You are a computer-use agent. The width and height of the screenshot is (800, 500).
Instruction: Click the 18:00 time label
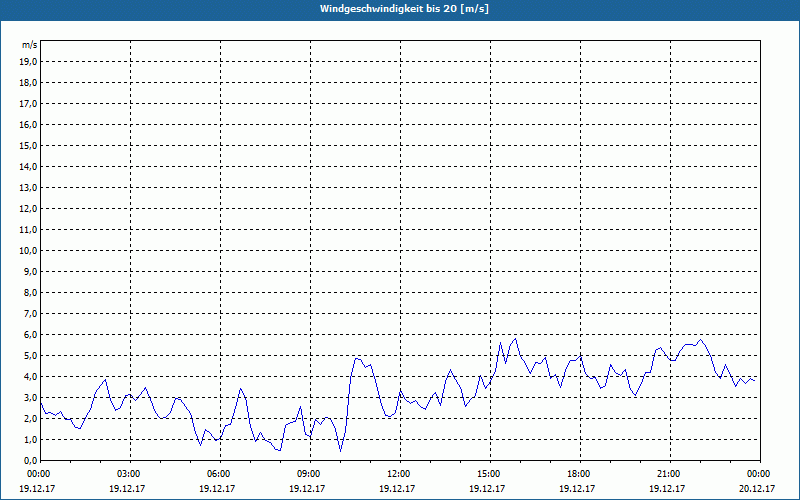pos(581,474)
